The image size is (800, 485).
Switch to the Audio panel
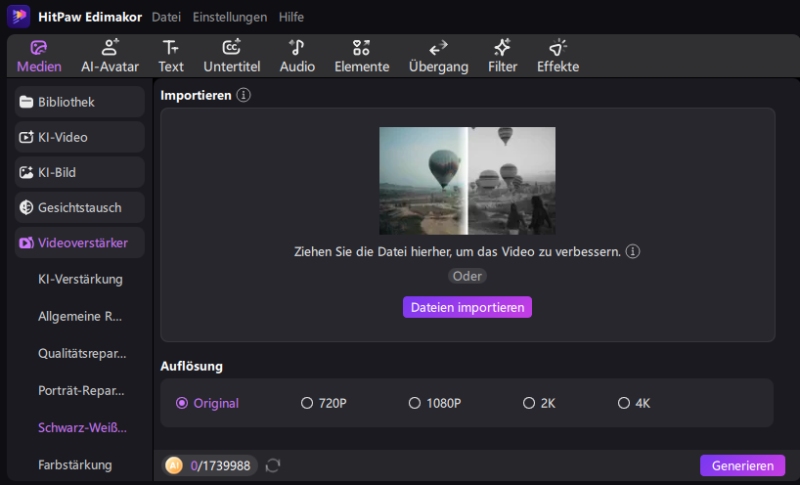[x=297, y=56]
